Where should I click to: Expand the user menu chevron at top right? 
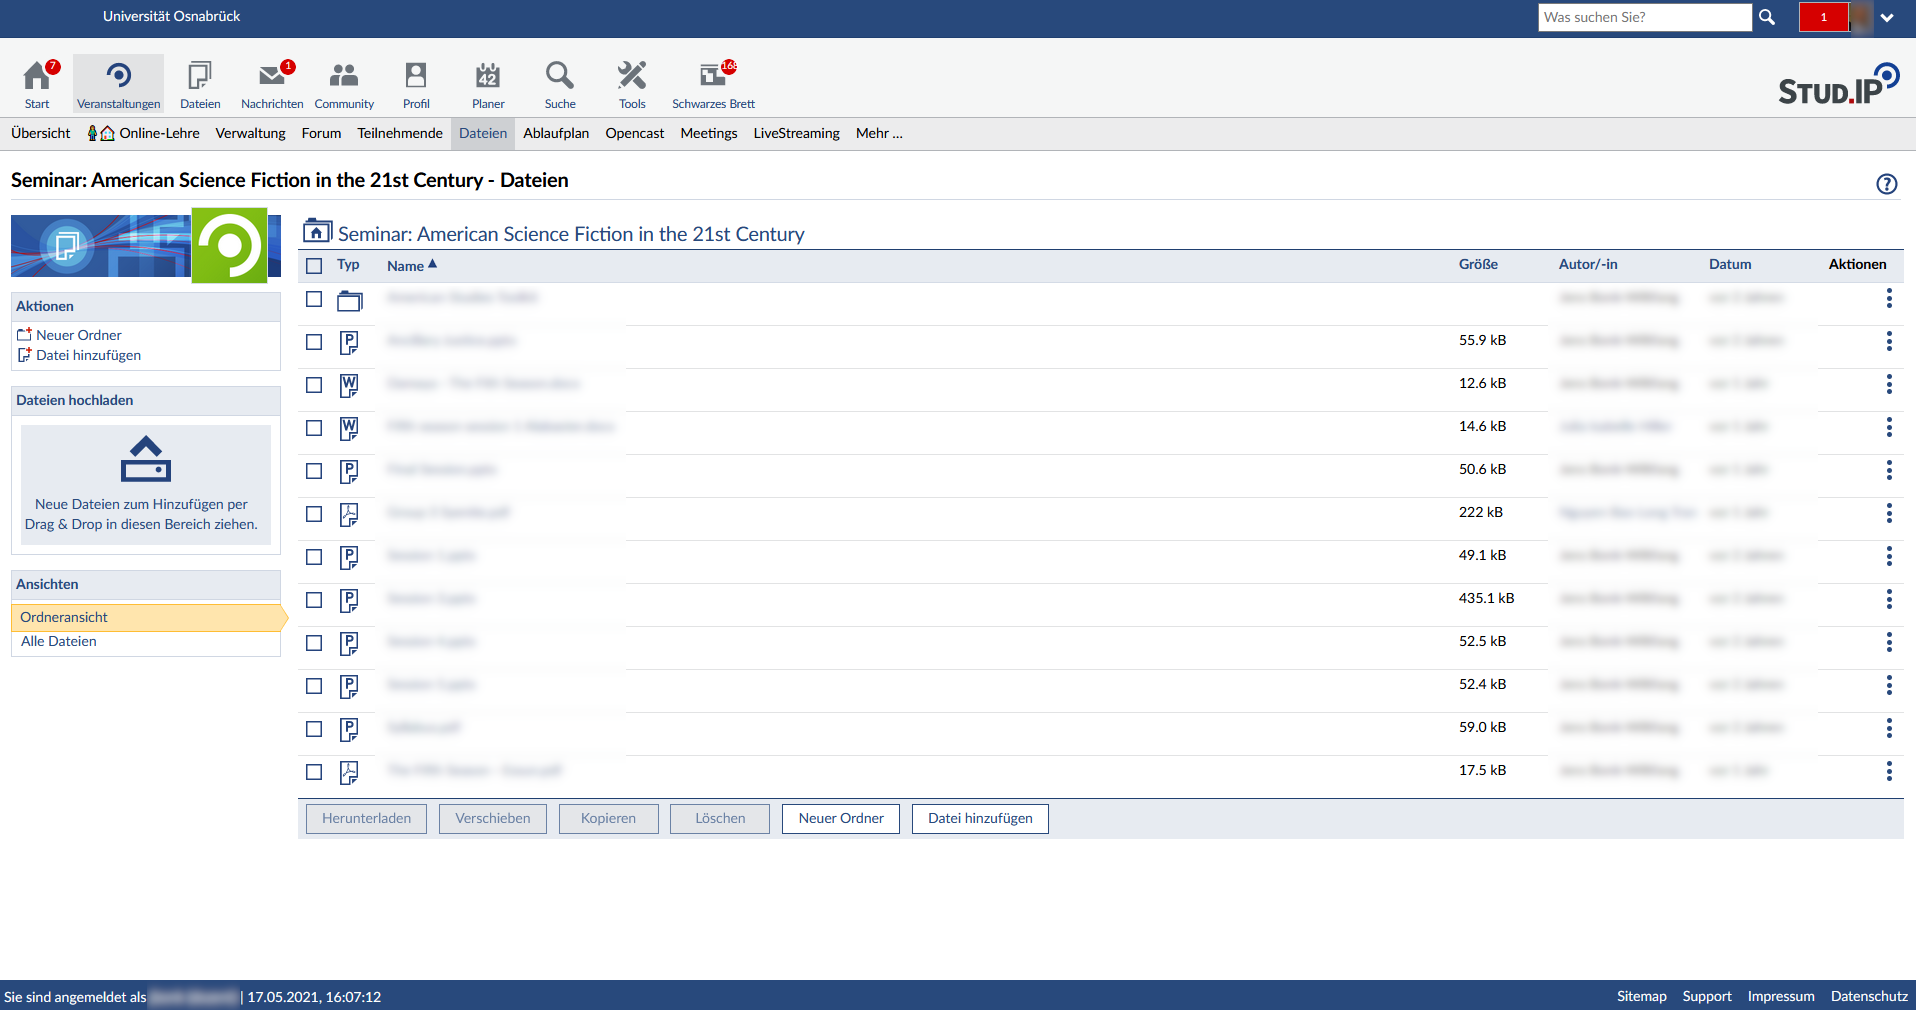point(1887,18)
